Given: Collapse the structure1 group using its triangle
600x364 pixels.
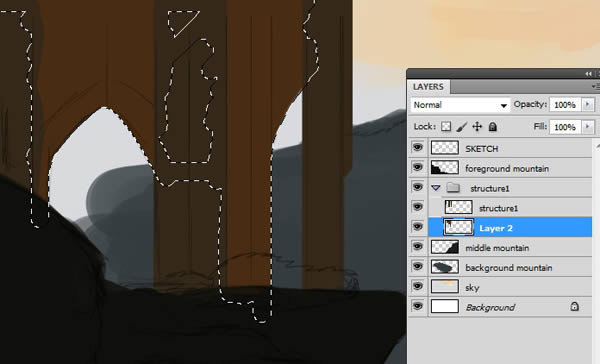Looking at the screenshot, I should tap(436, 188).
